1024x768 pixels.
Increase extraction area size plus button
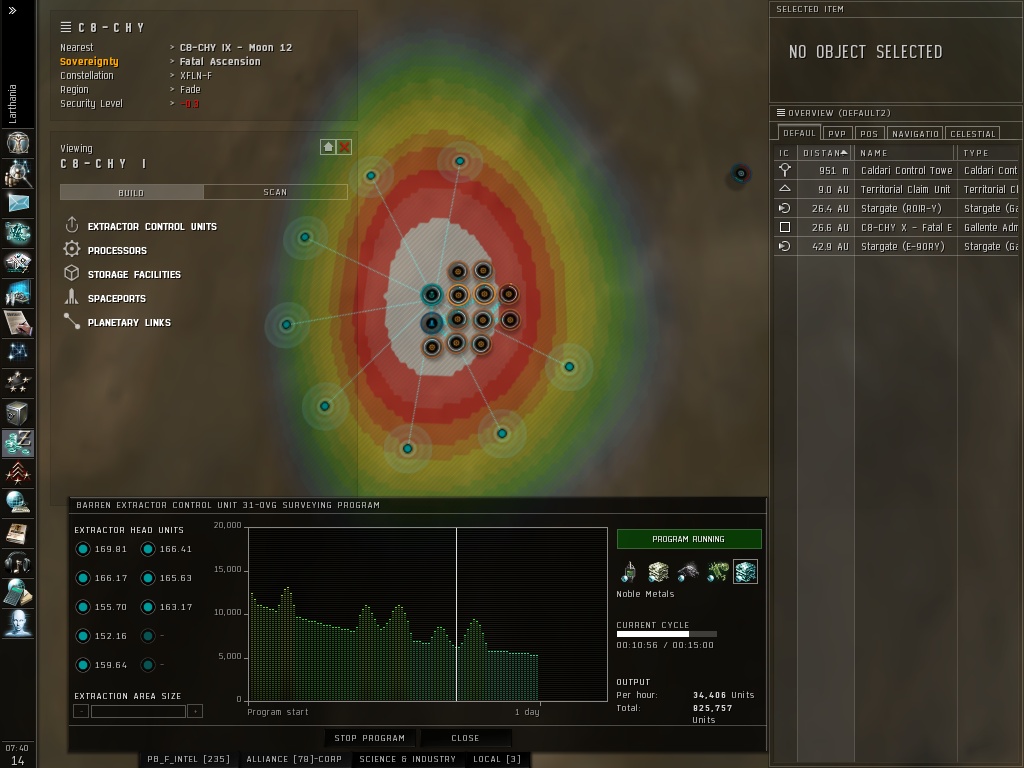tap(195, 711)
